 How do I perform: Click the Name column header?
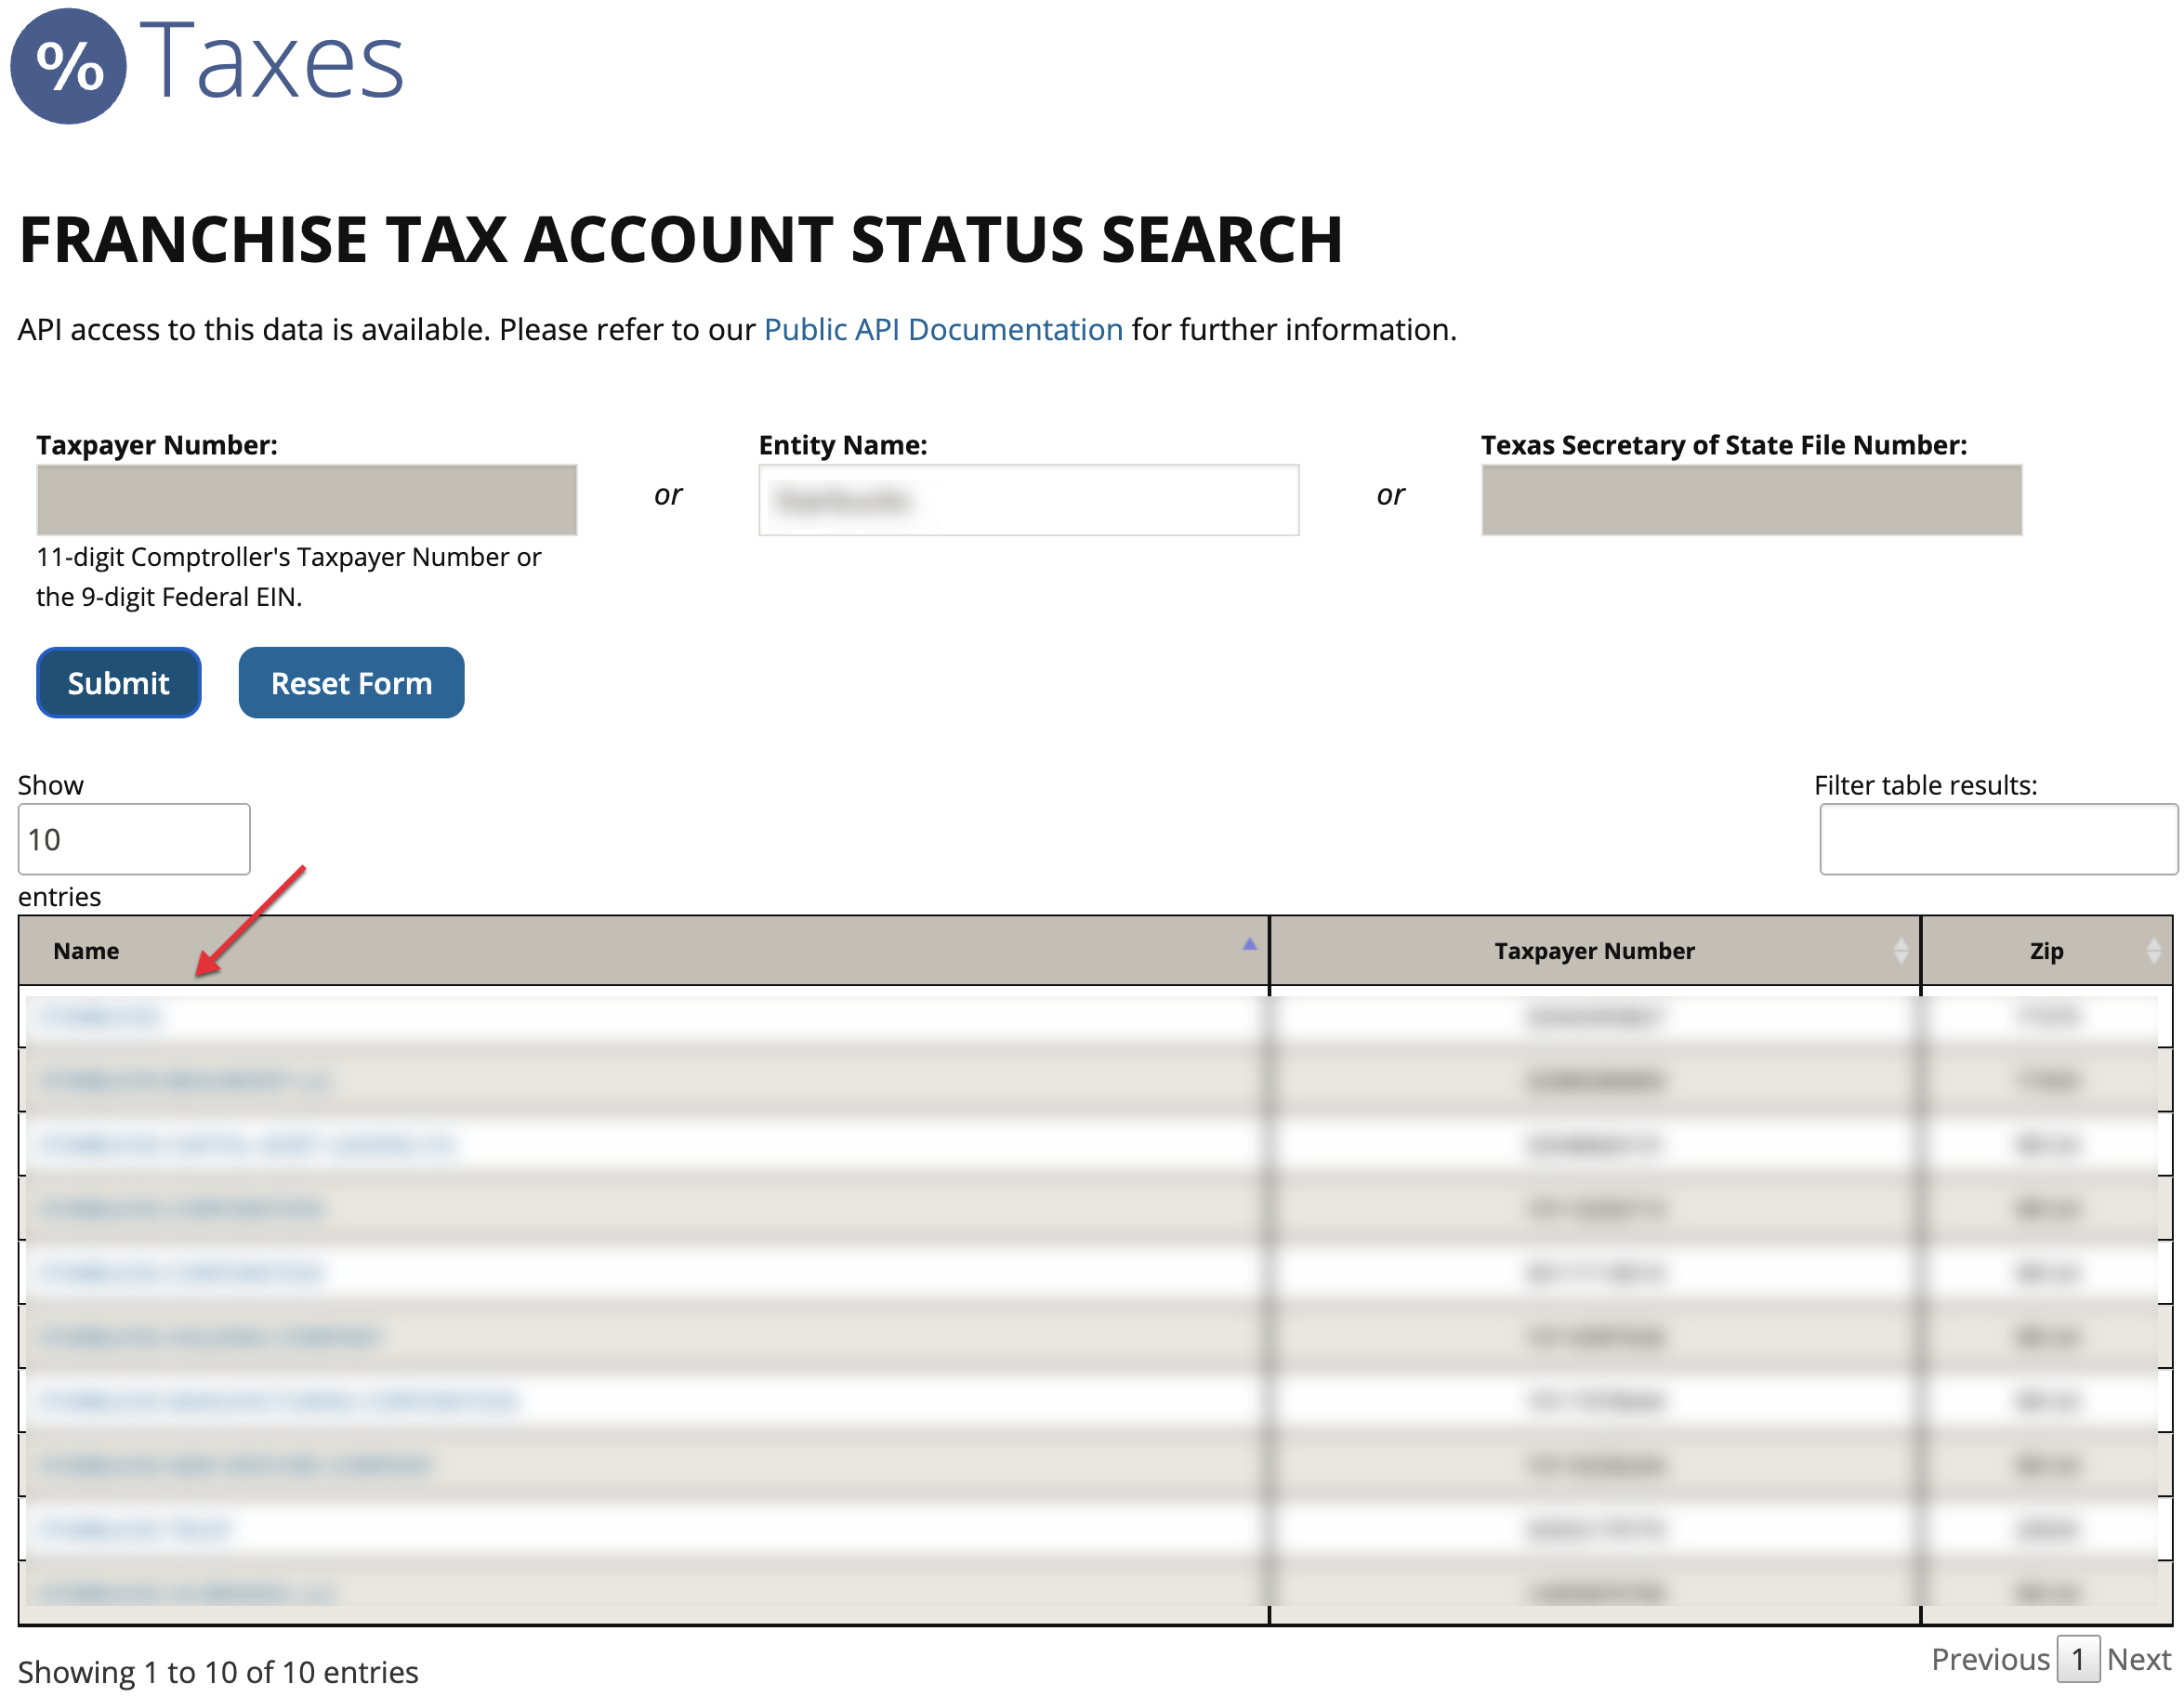(x=86, y=951)
